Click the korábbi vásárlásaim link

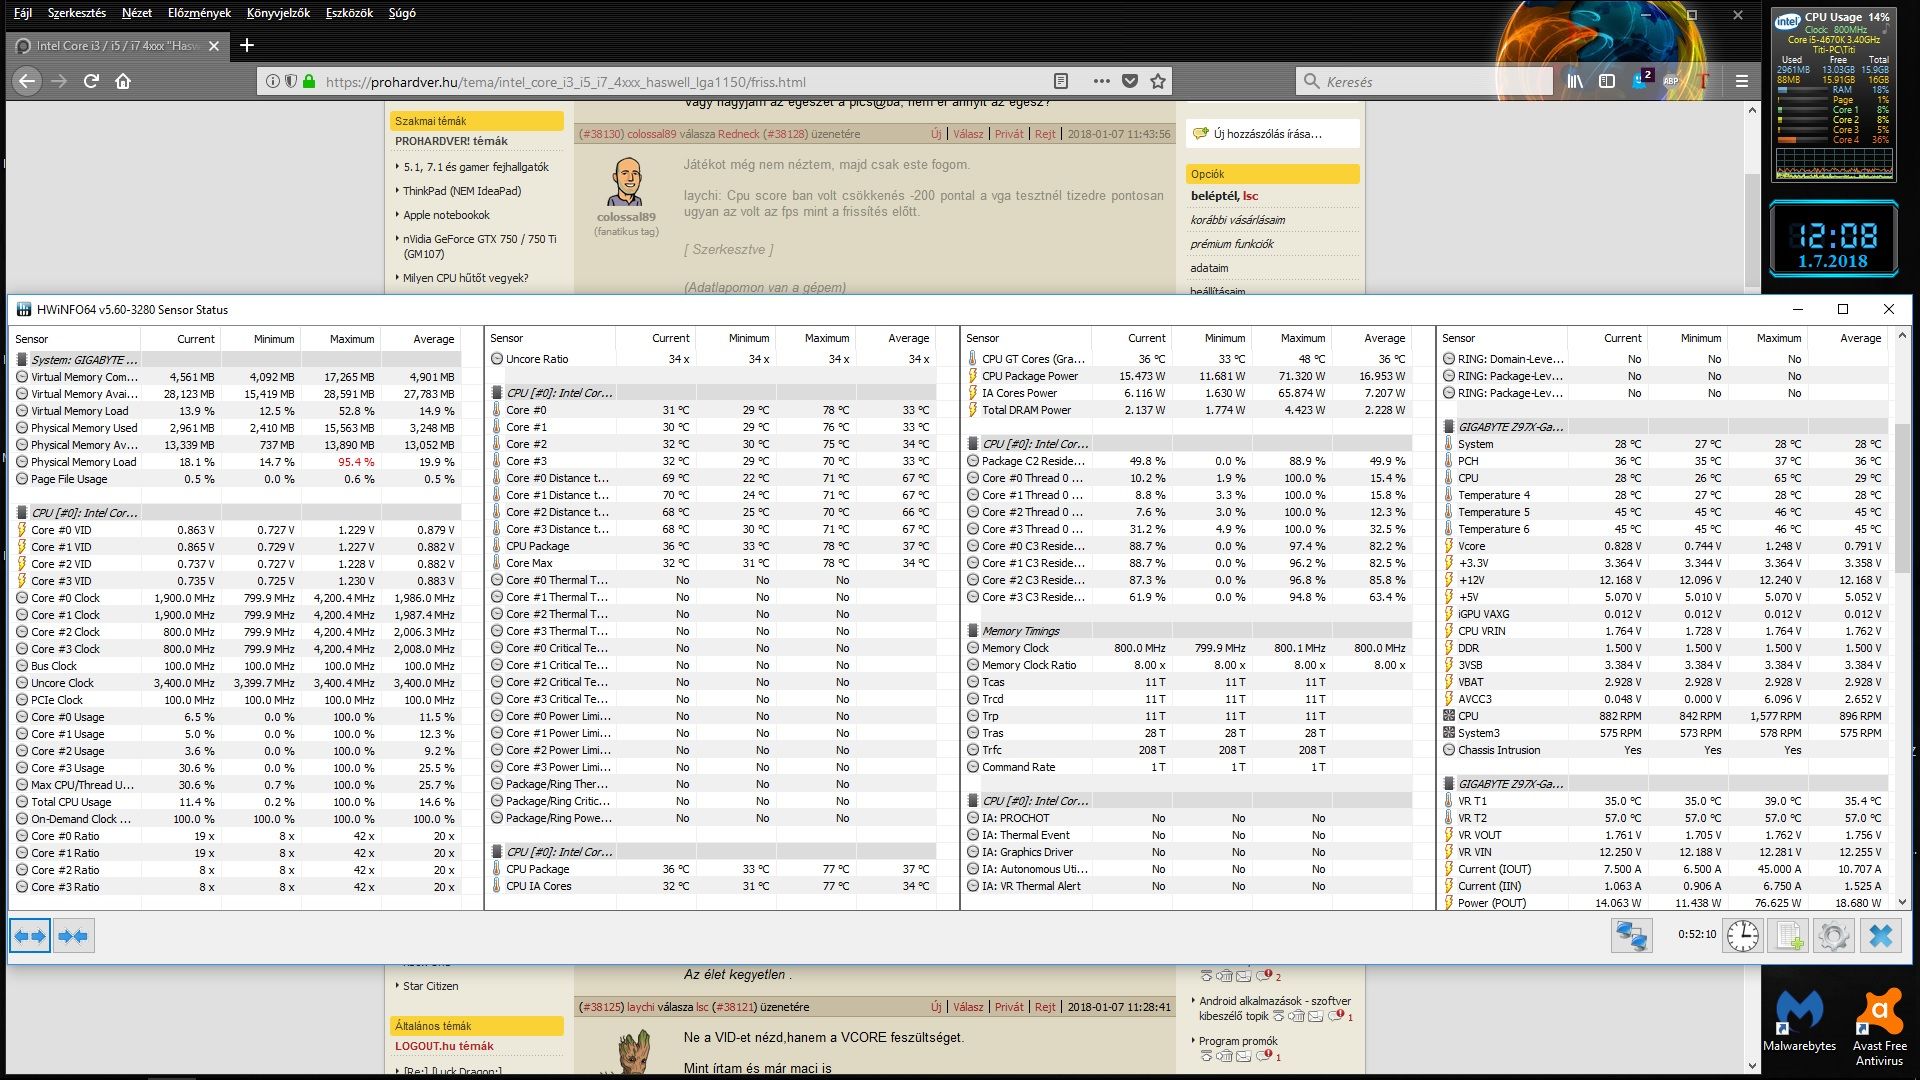coord(1237,220)
